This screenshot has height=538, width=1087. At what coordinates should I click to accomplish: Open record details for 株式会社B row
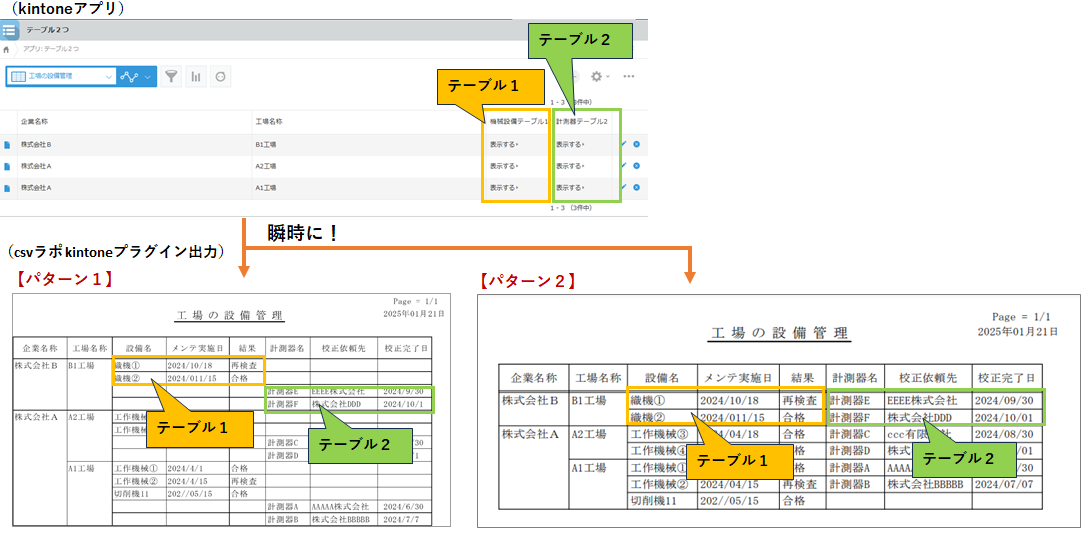click(8, 146)
